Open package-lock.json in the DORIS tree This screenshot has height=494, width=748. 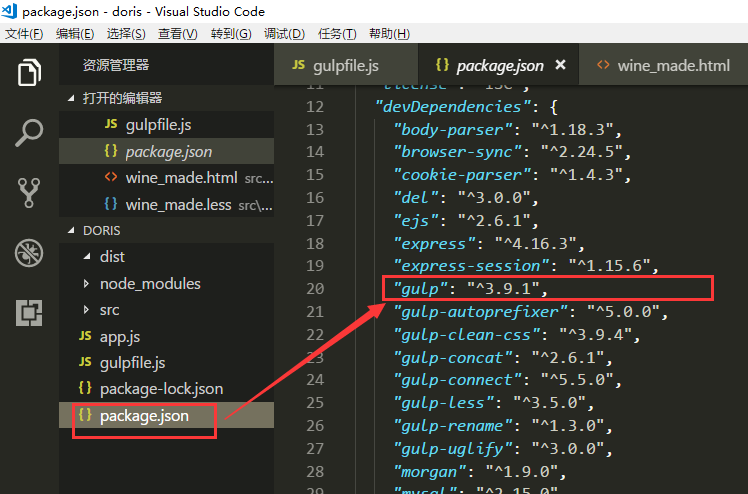pyautogui.click(x=166, y=389)
